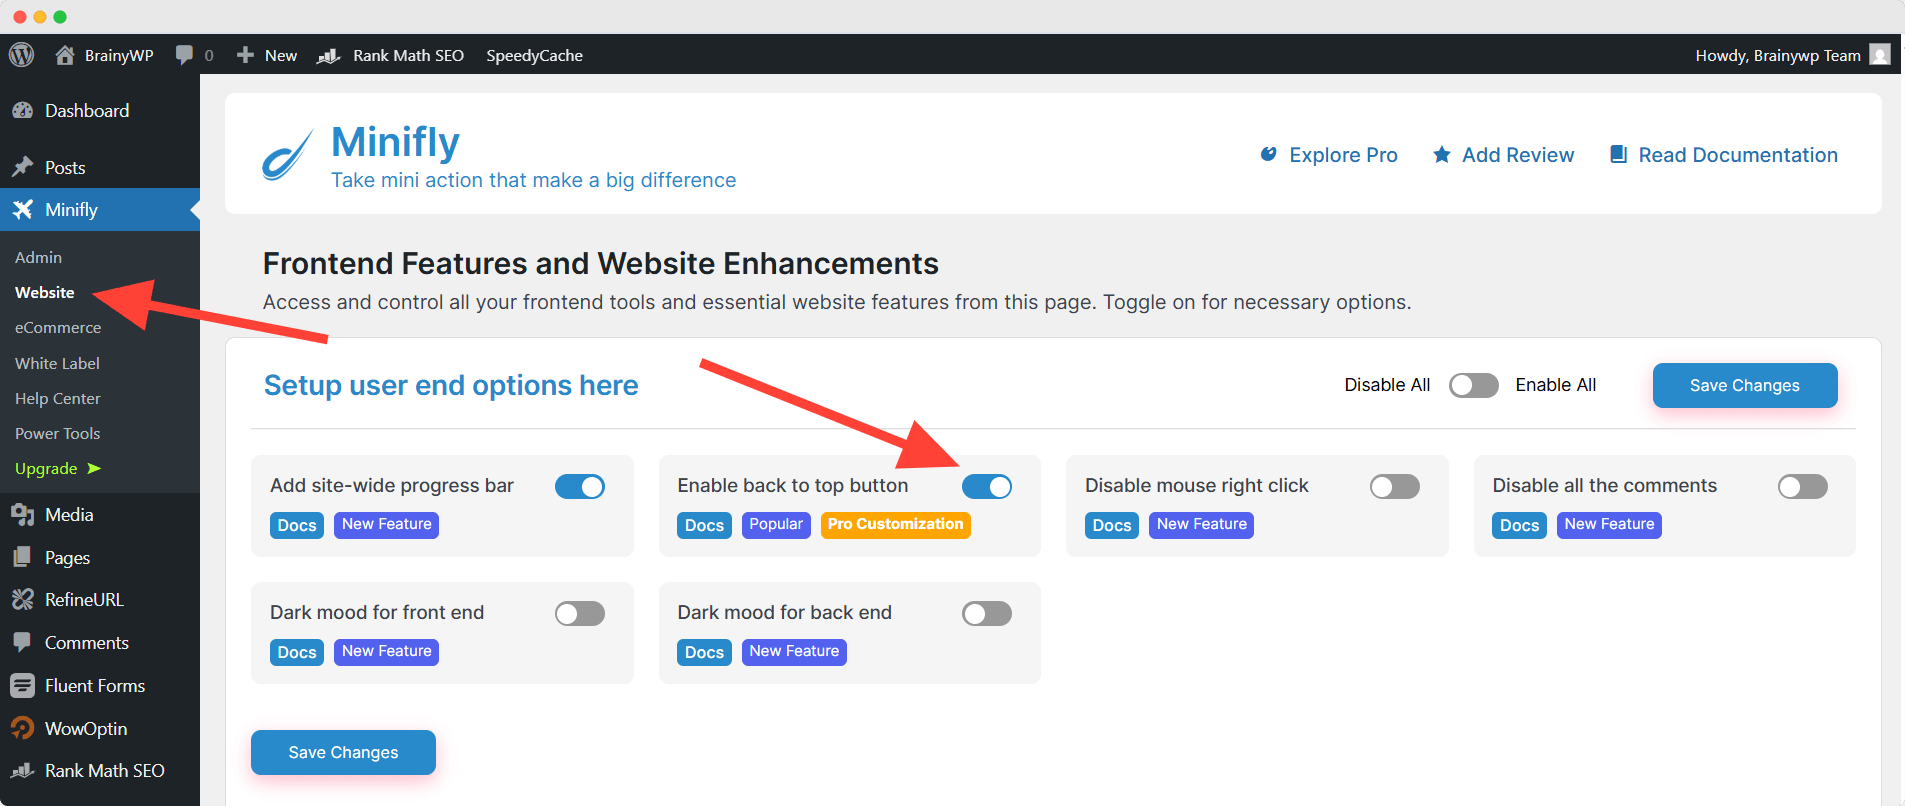Image resolution: width=1905 pixels, height=806 pixels.
Task: Click the Media icon in sidebar
Action: point(23,515)
